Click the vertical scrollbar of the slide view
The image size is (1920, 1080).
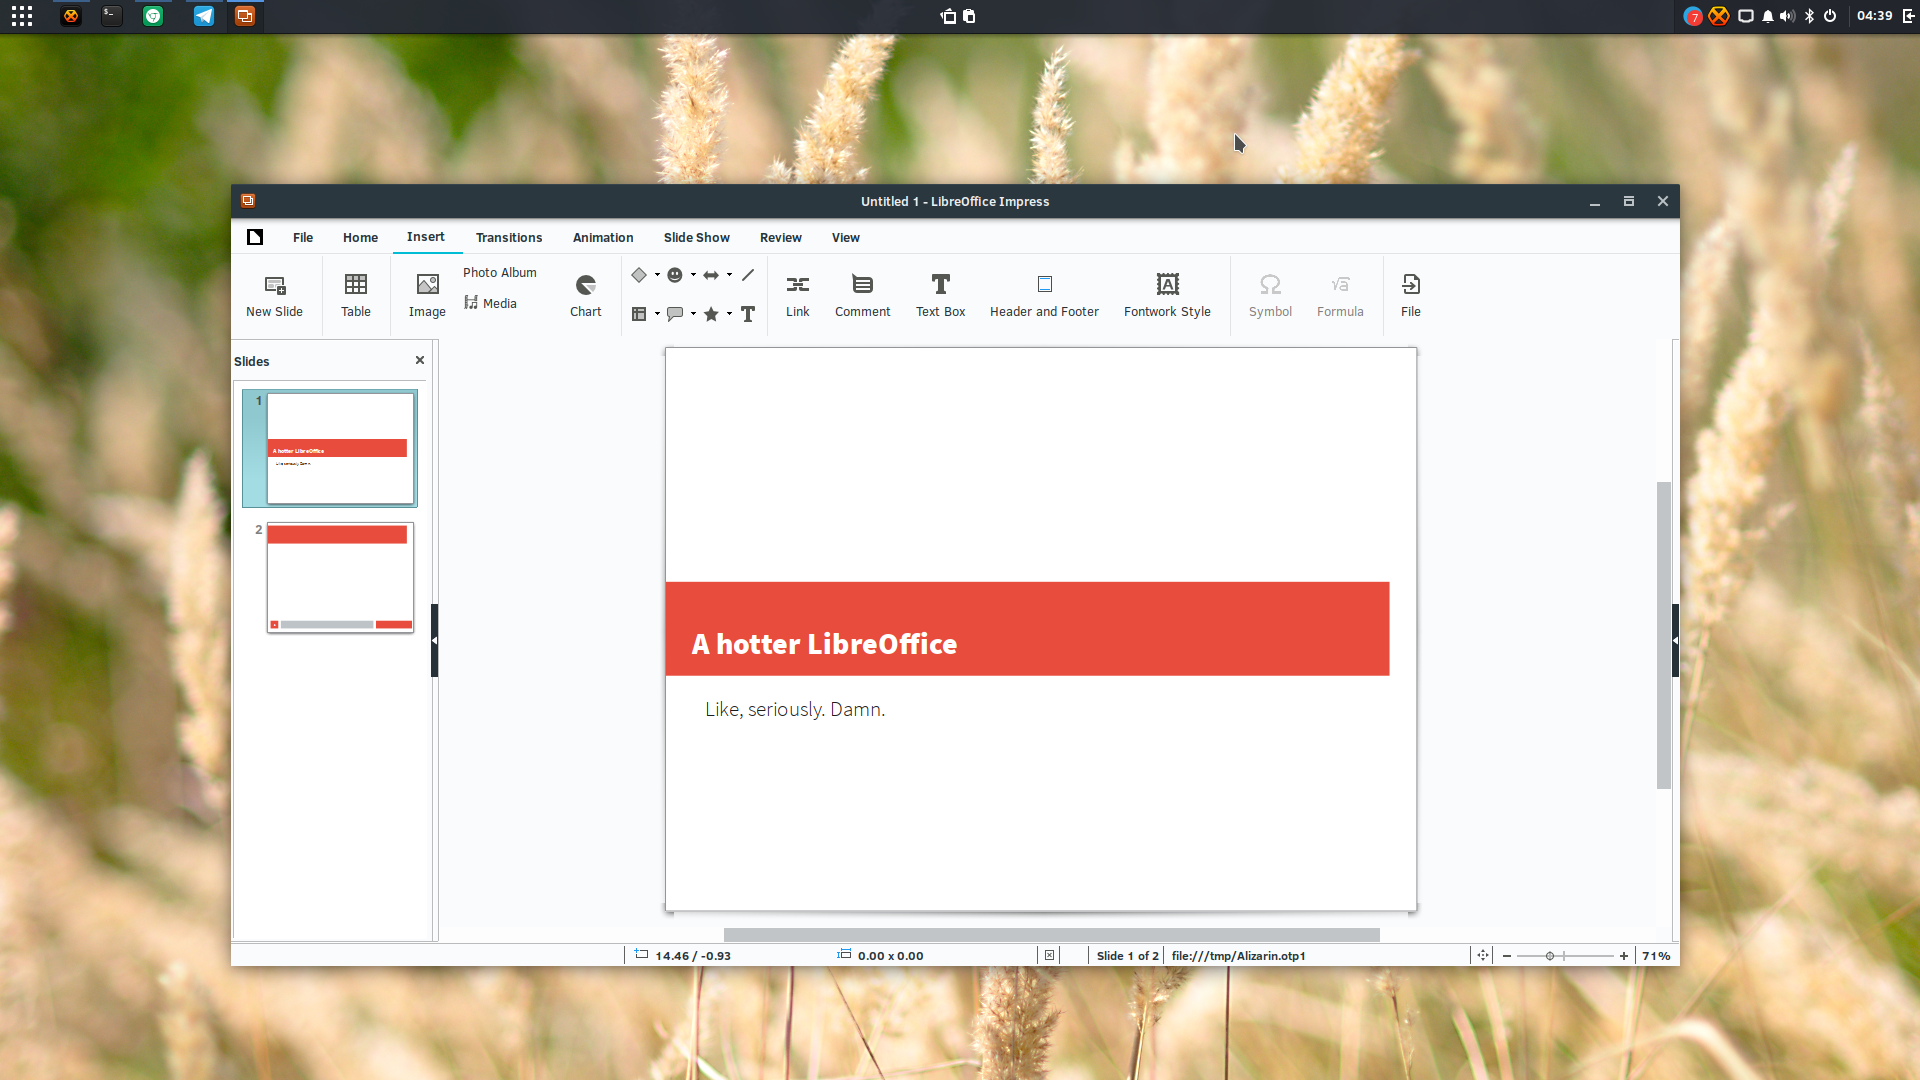pos(1664,635)
